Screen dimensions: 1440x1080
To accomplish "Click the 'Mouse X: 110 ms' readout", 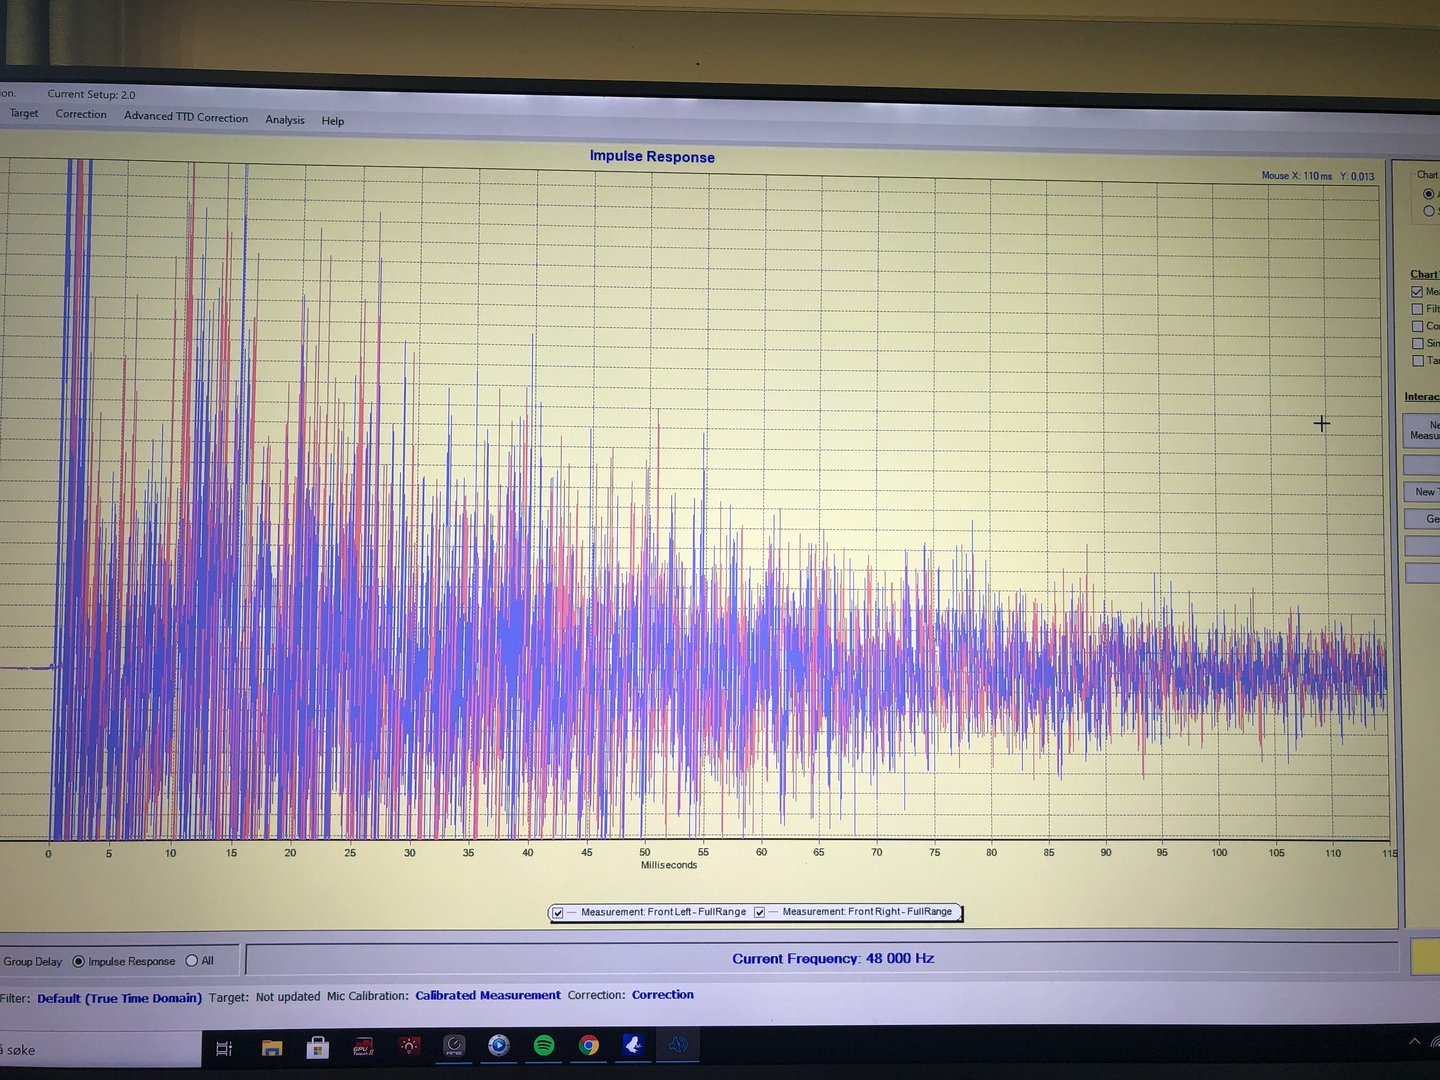I will coord(1297,176).
